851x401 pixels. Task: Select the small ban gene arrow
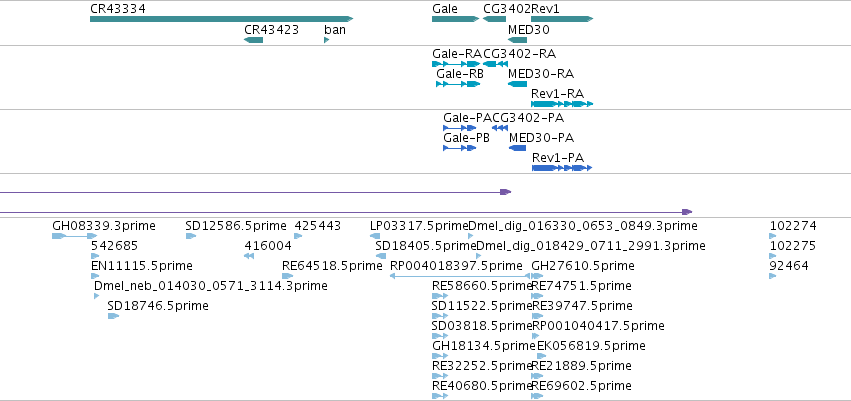point(327,40)
